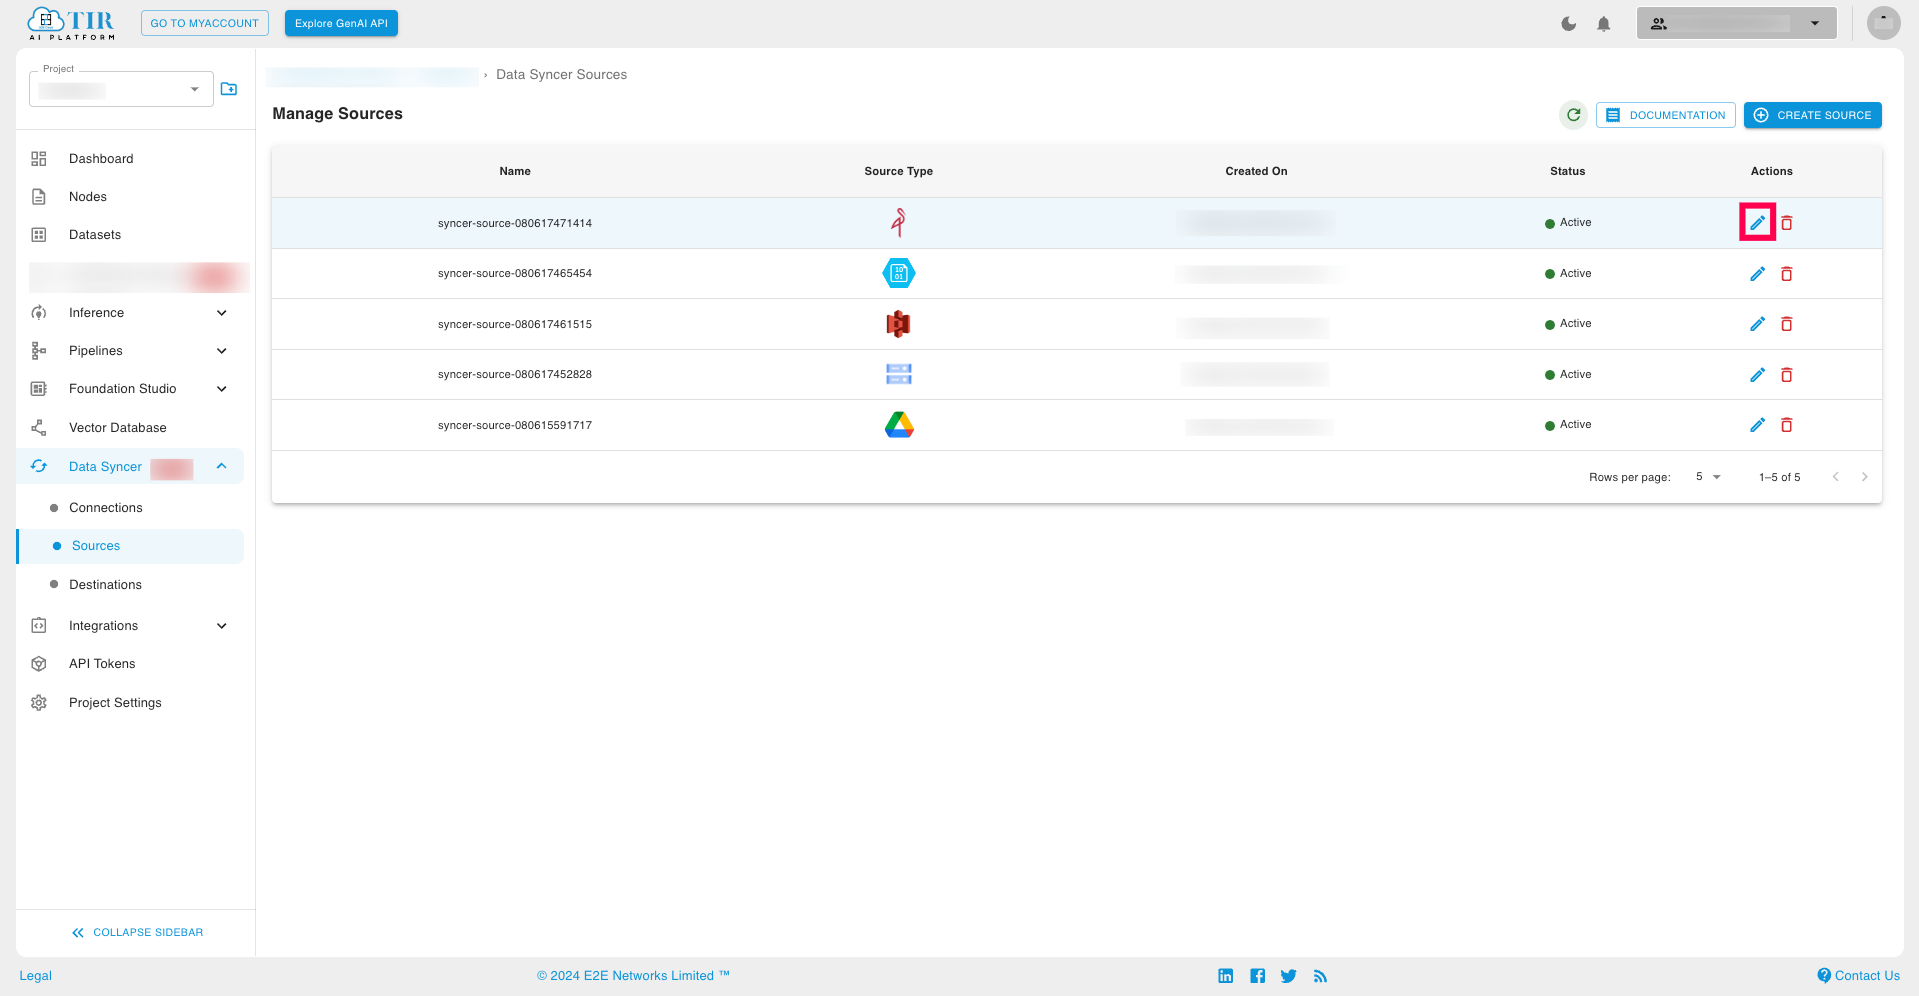Image resolution: width=1919 pixels, height=996 pixels.
Task: Click the MinIO source type icon
Action: (x=899, y=222)
